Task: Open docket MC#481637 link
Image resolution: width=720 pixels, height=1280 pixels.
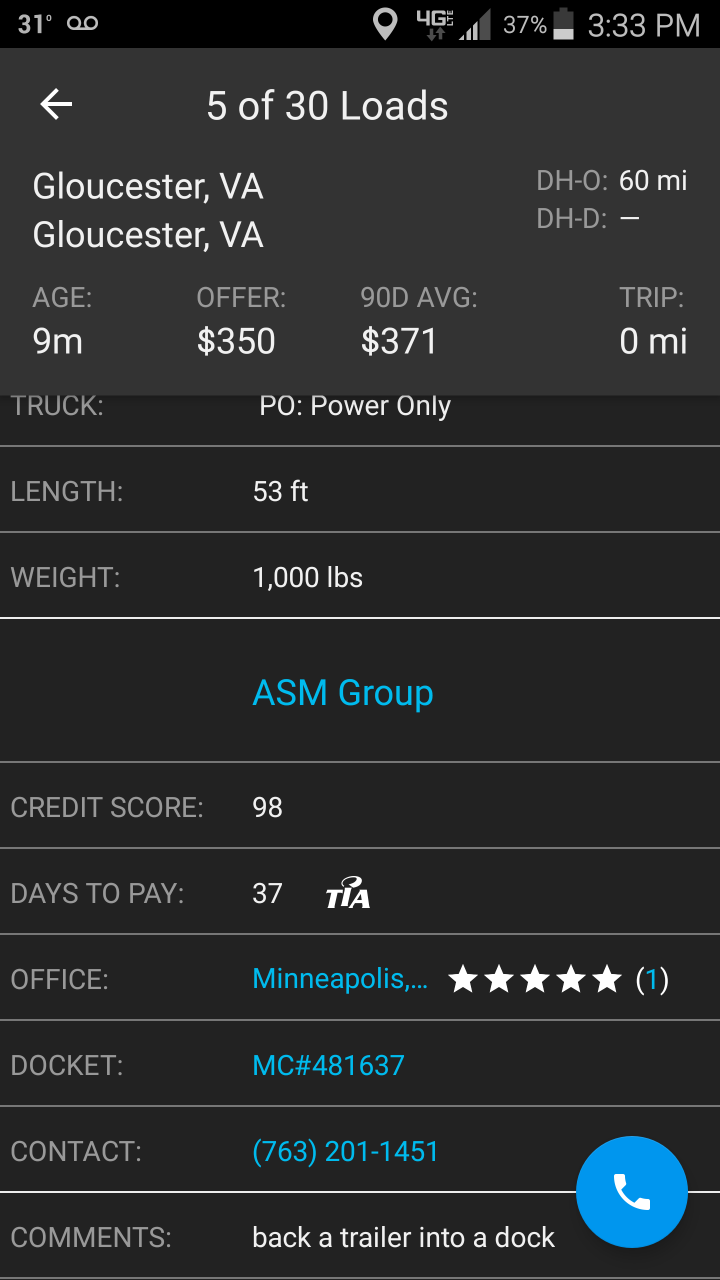Action: (328, 1065)
